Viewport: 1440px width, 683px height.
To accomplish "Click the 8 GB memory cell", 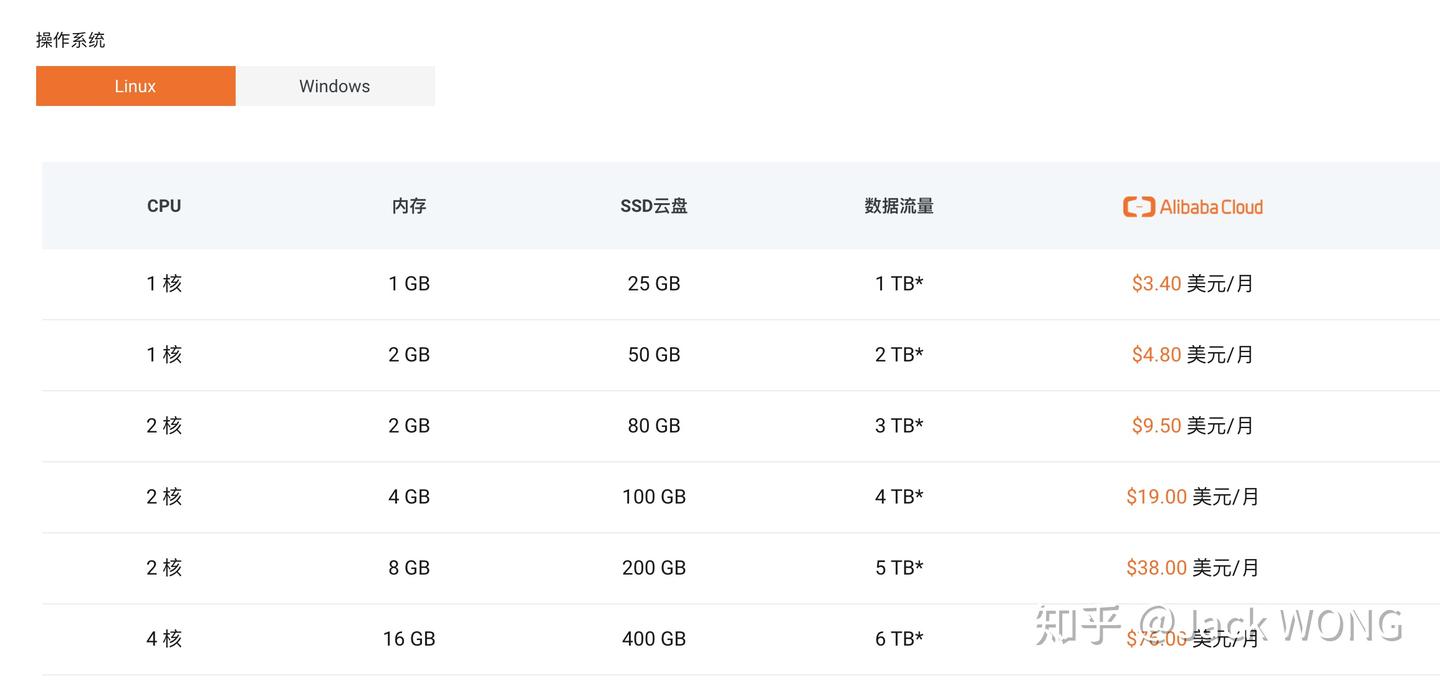I will [409, 568].
